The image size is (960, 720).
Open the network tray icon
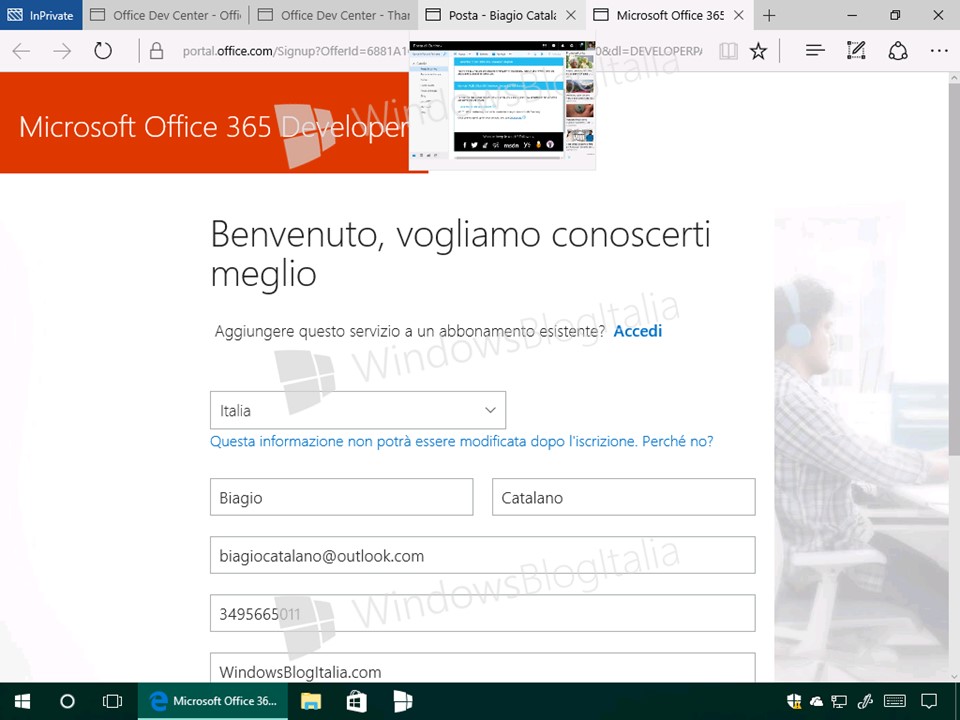pyautogui.click(x=839, y=702)
